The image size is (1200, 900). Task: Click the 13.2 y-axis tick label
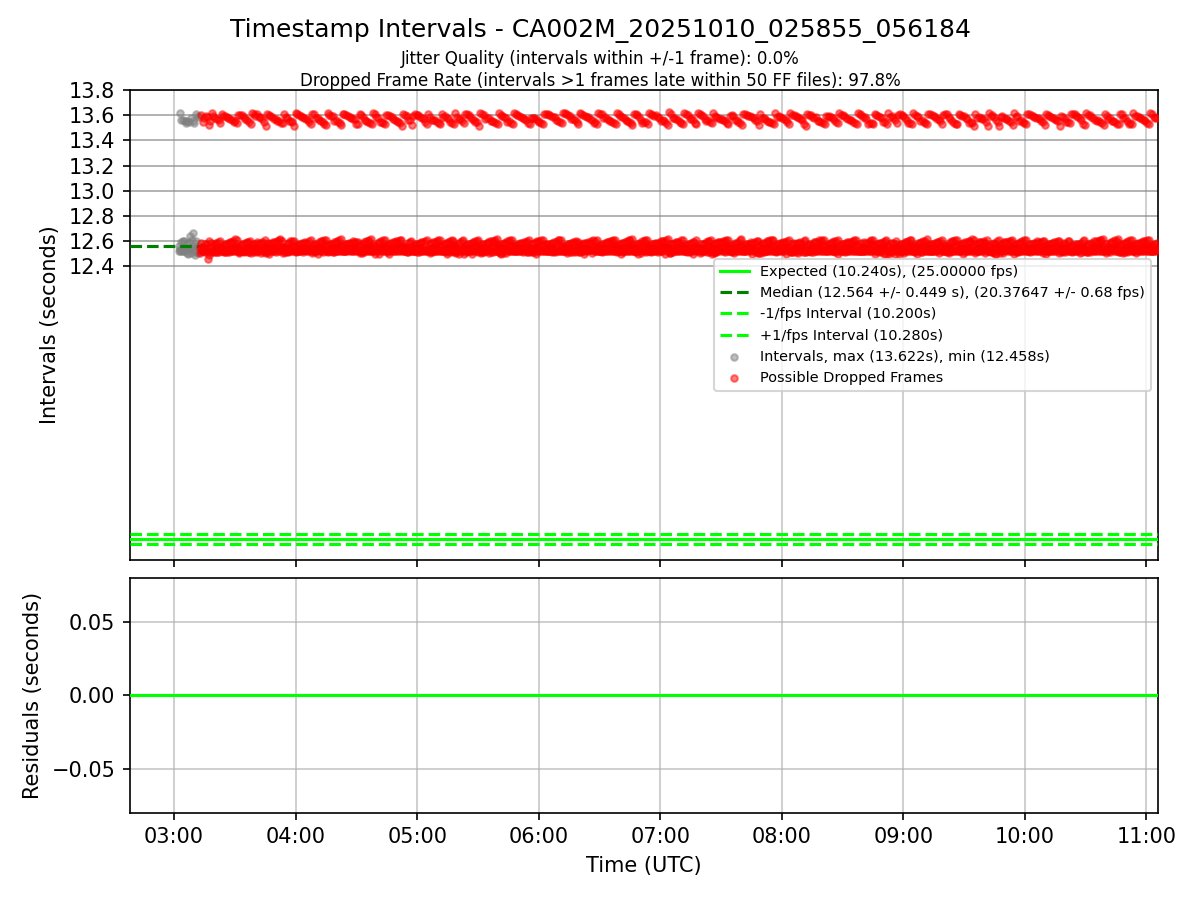pyautogui.click(x=91, y=166)
